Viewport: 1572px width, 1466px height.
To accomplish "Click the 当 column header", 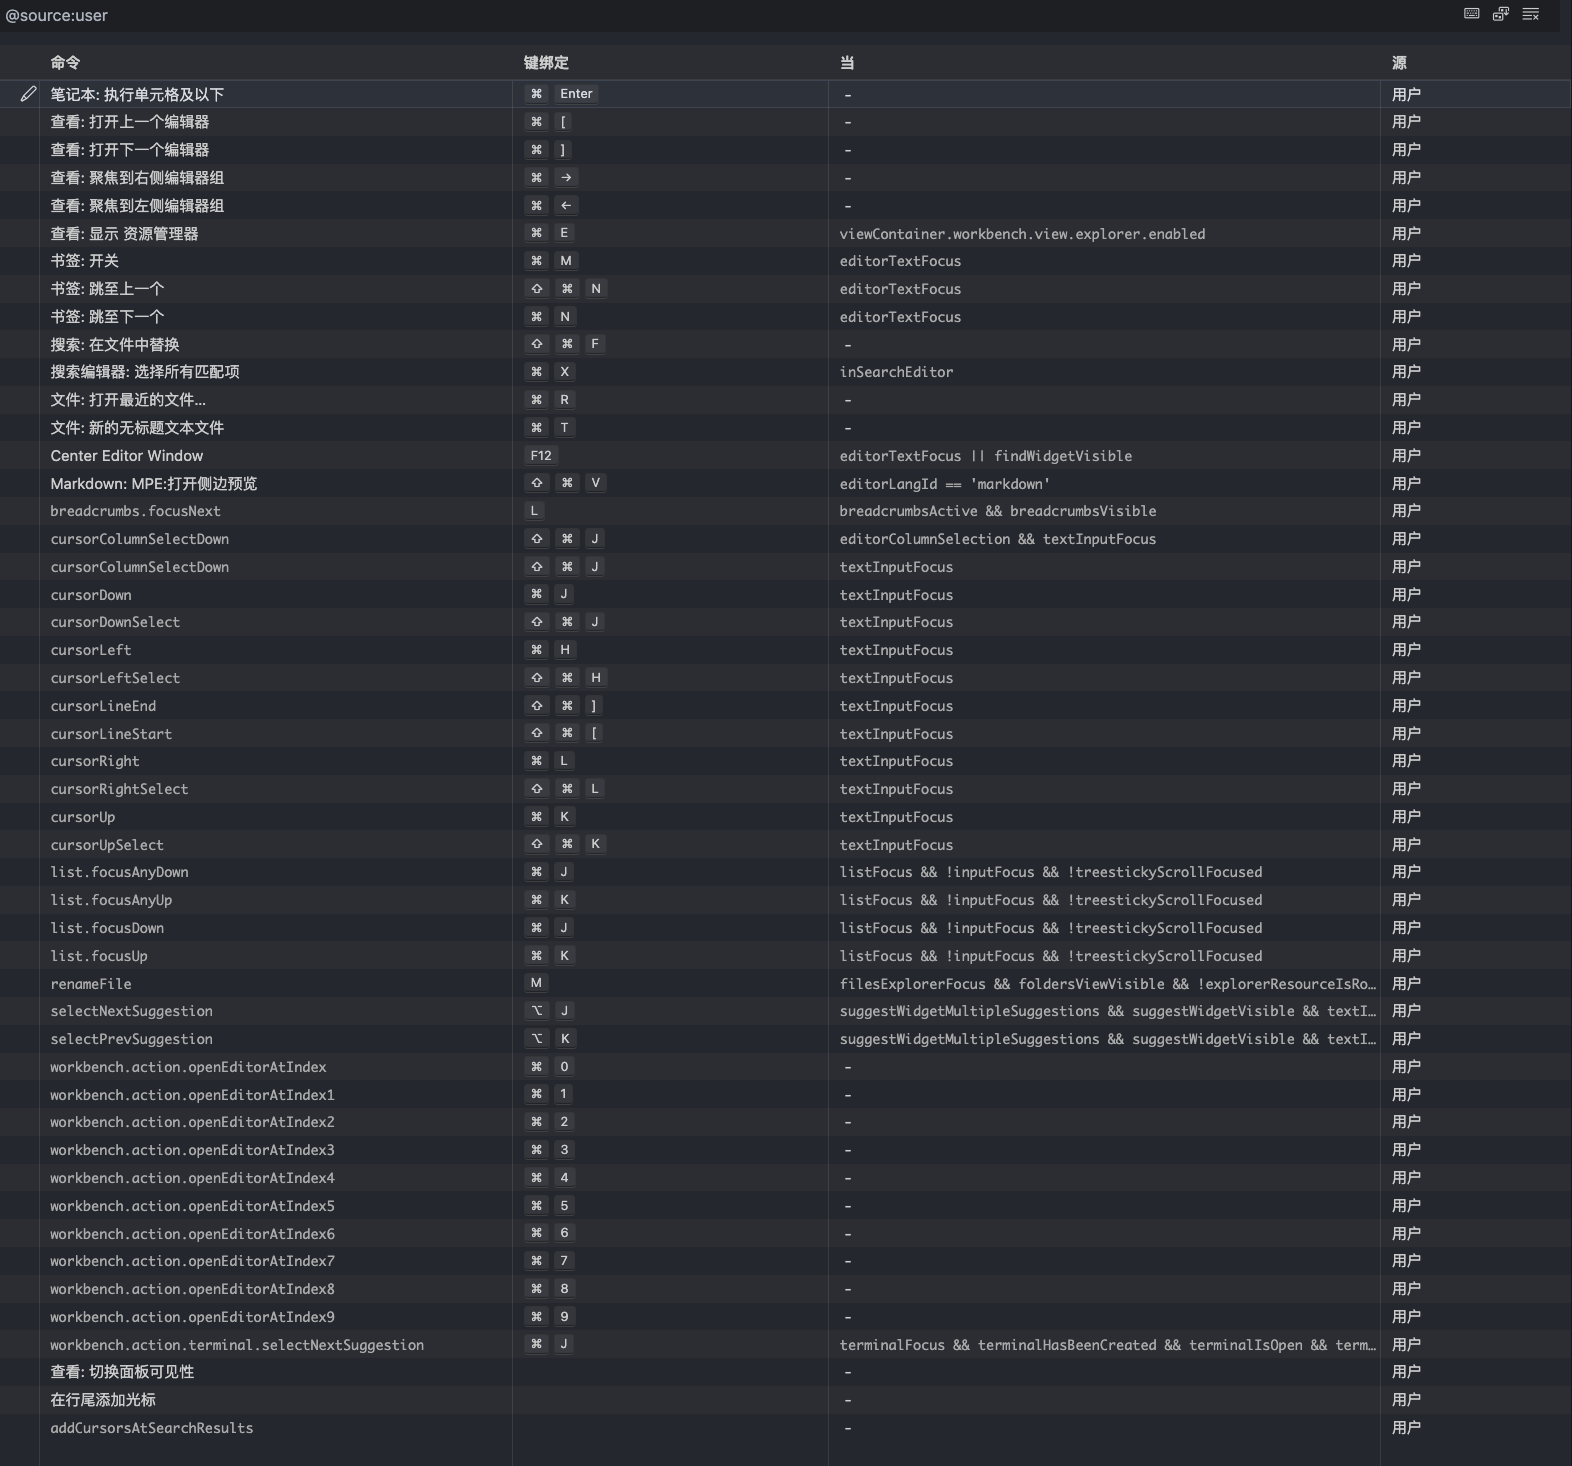I will coord(847,62).
